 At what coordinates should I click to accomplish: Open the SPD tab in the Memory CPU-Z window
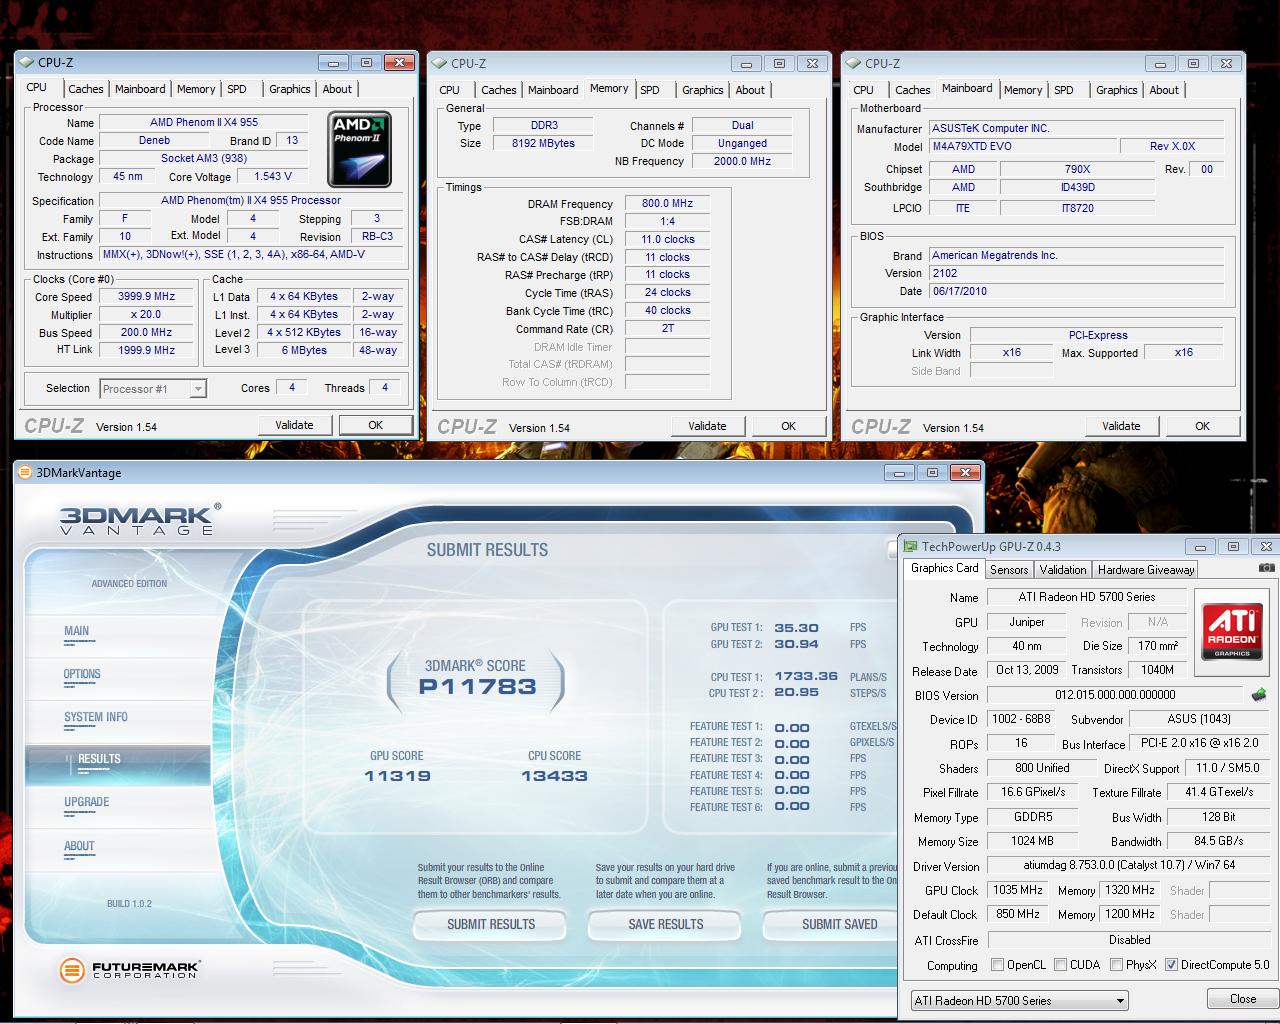[650, 90]
